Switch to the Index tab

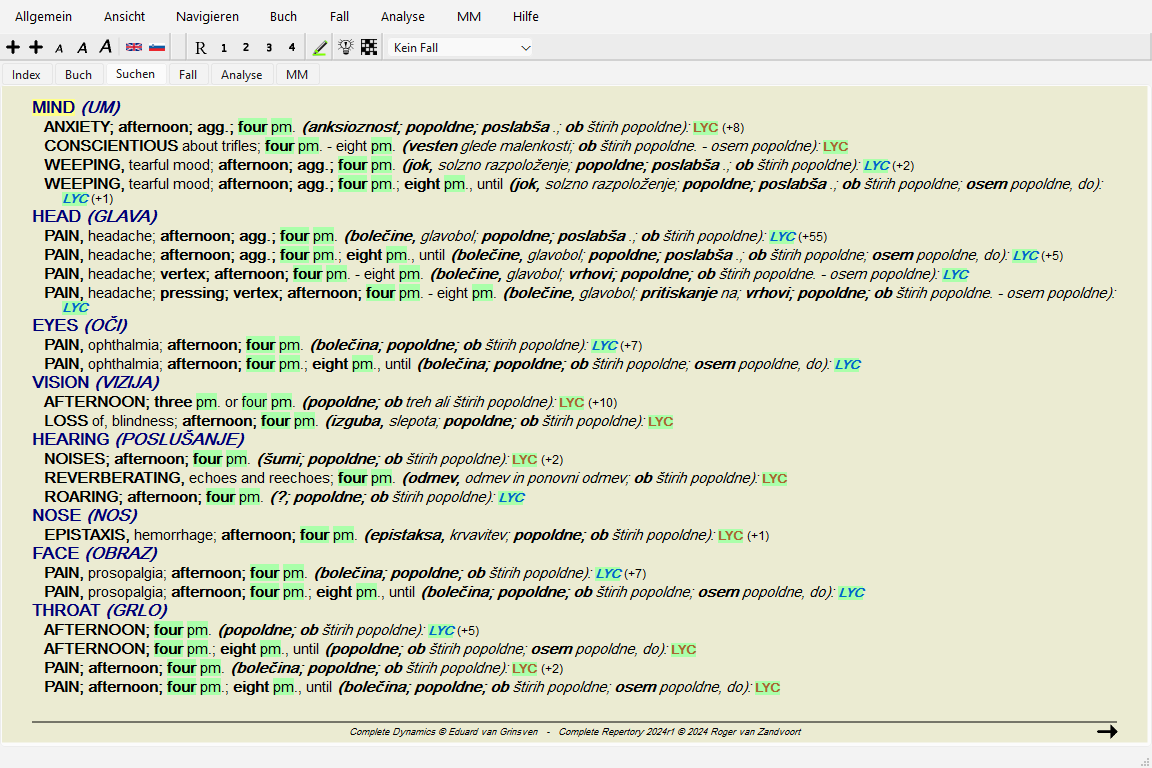click(26, 75)
